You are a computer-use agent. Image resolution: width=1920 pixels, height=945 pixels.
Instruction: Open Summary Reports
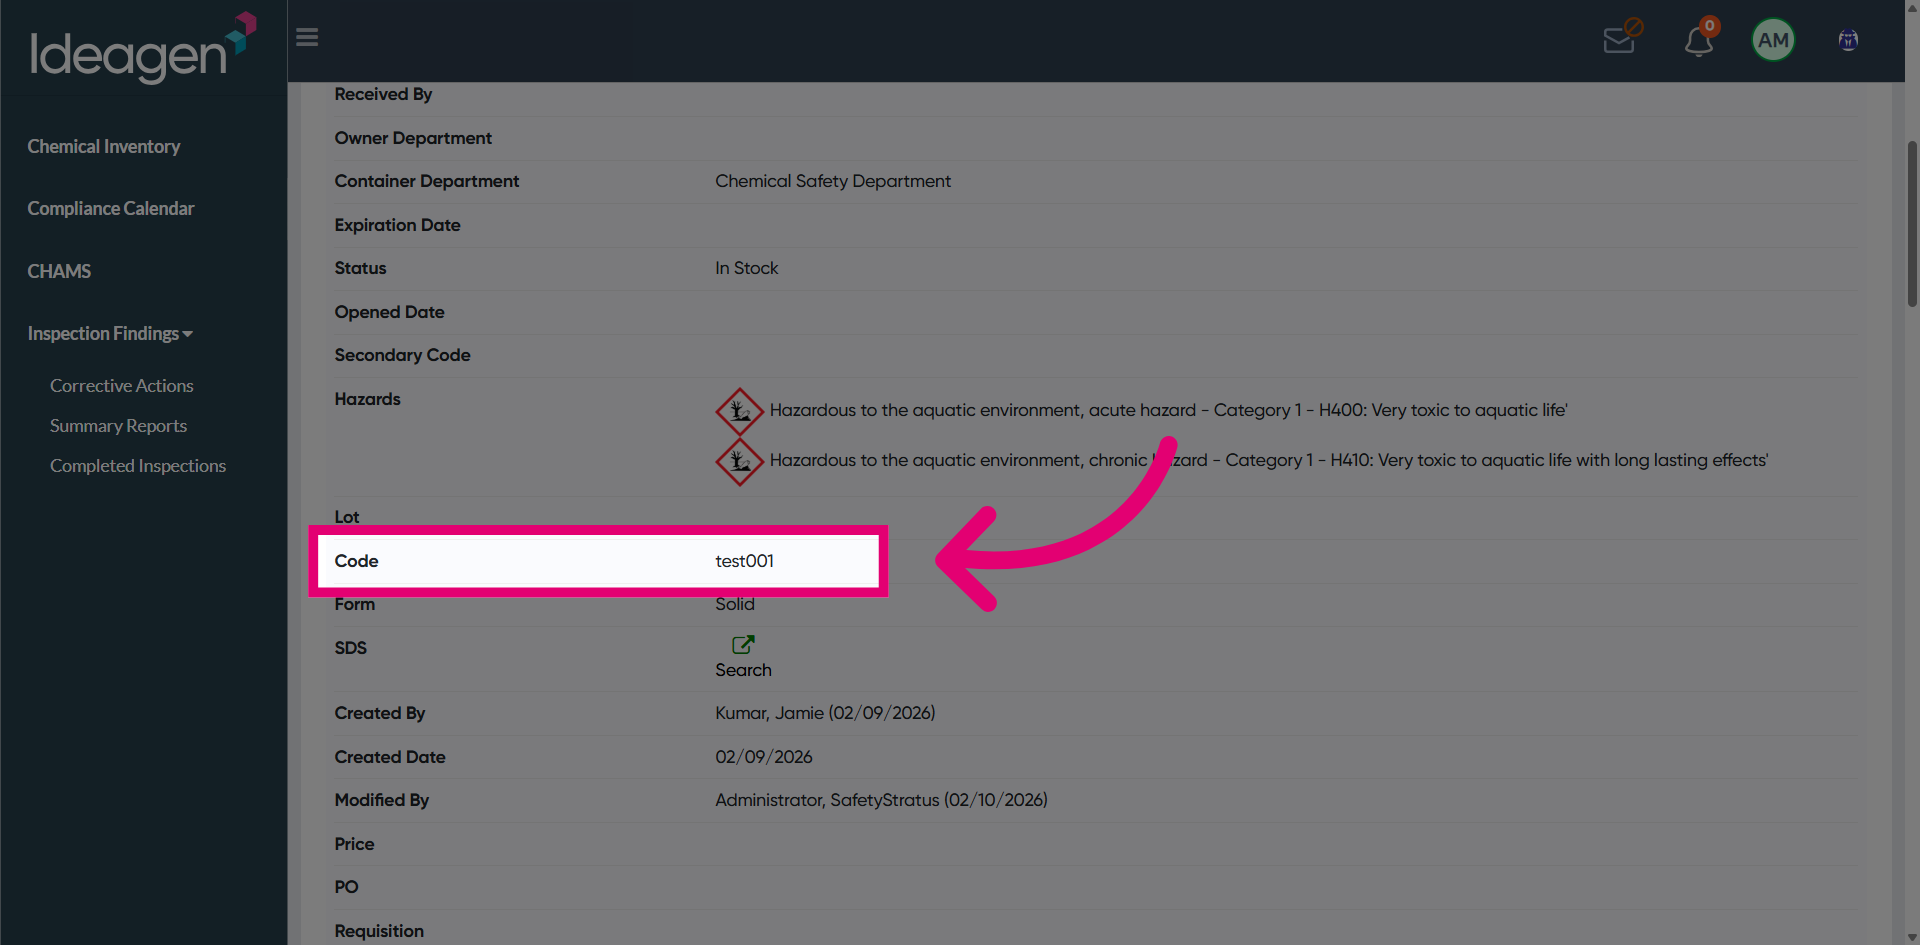click(119, 425)
